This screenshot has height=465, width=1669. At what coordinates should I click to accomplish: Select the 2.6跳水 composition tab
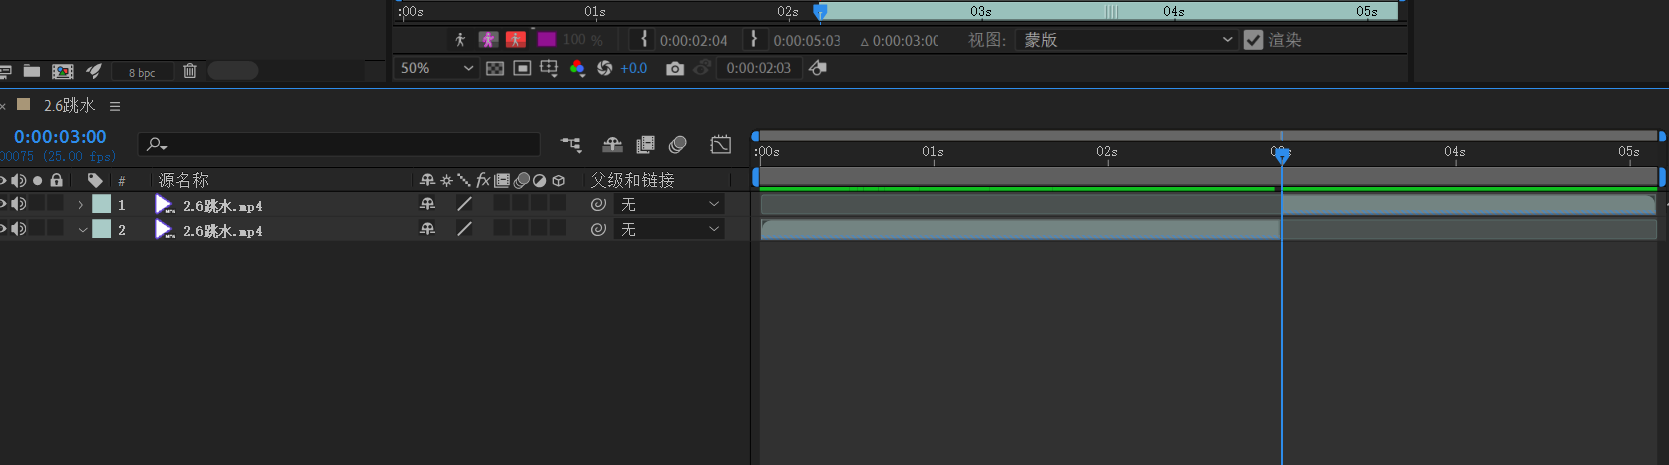(x=69, y=105)
